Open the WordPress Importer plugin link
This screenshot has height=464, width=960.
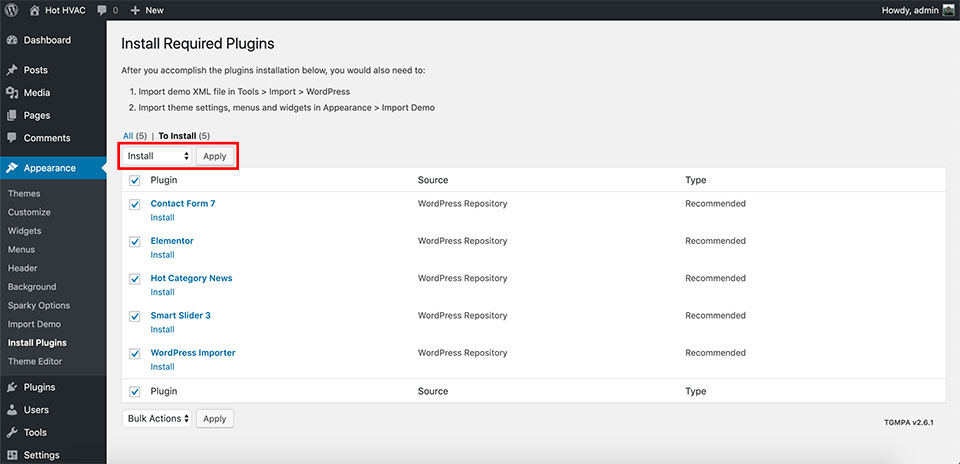pyautogui.click(x=193, y=353)
